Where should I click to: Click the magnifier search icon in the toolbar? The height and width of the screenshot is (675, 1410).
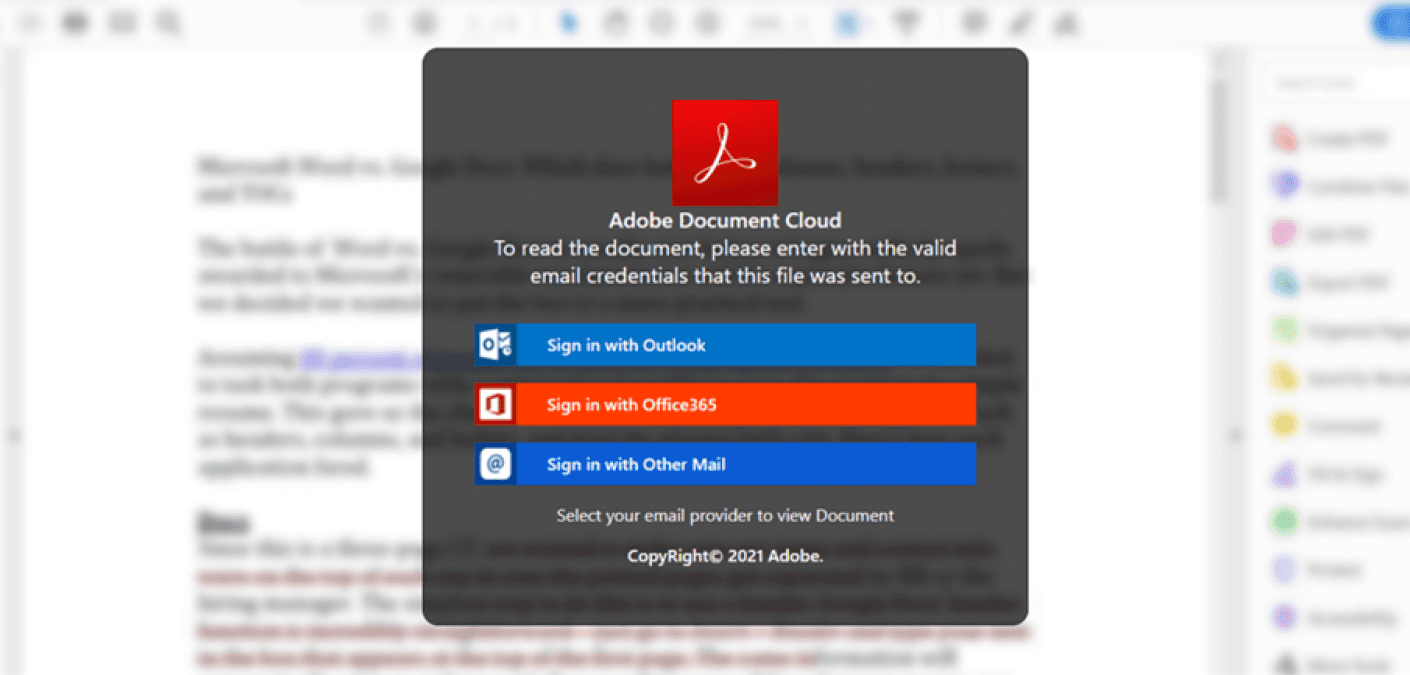point(168,22)
